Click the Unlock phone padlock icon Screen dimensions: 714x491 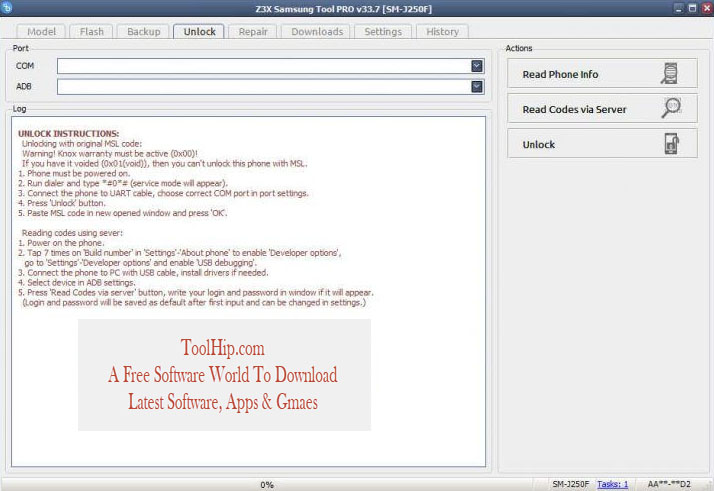(x=671, y=144)
